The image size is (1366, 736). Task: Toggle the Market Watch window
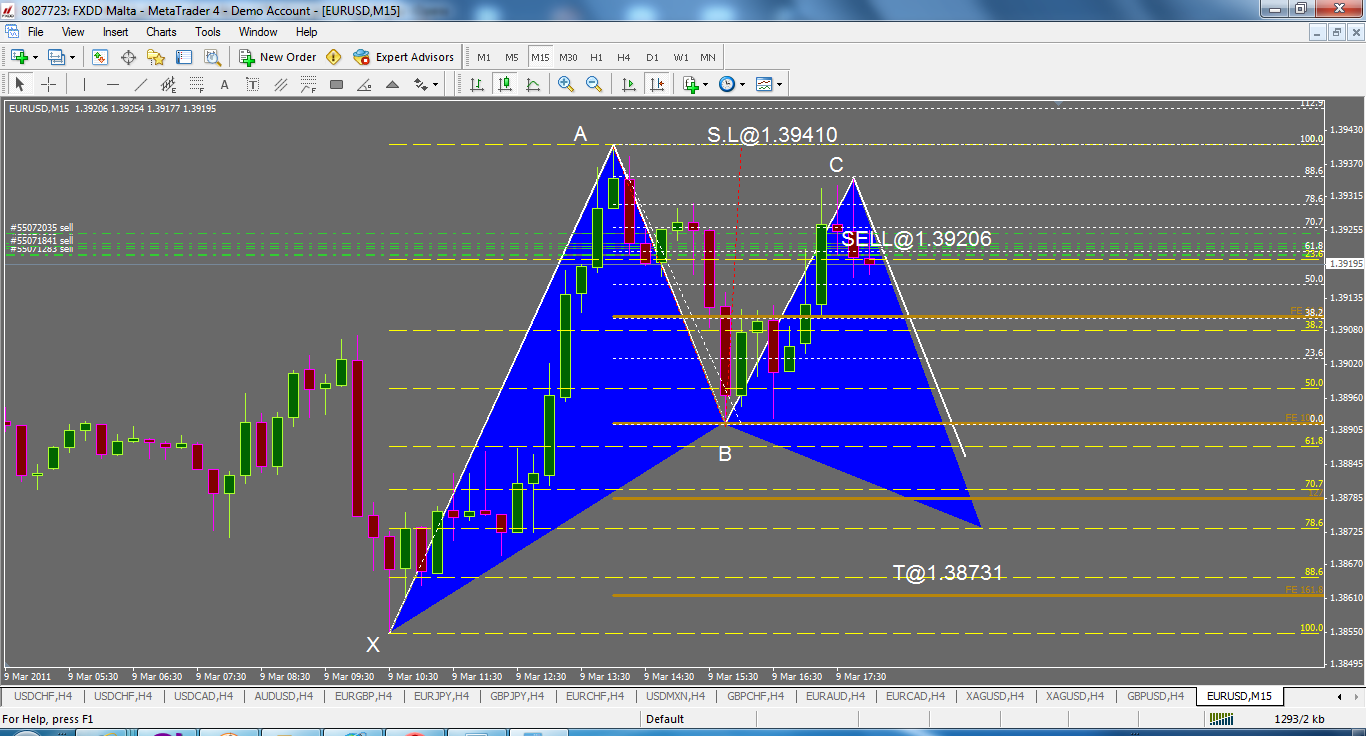[100, 57]
